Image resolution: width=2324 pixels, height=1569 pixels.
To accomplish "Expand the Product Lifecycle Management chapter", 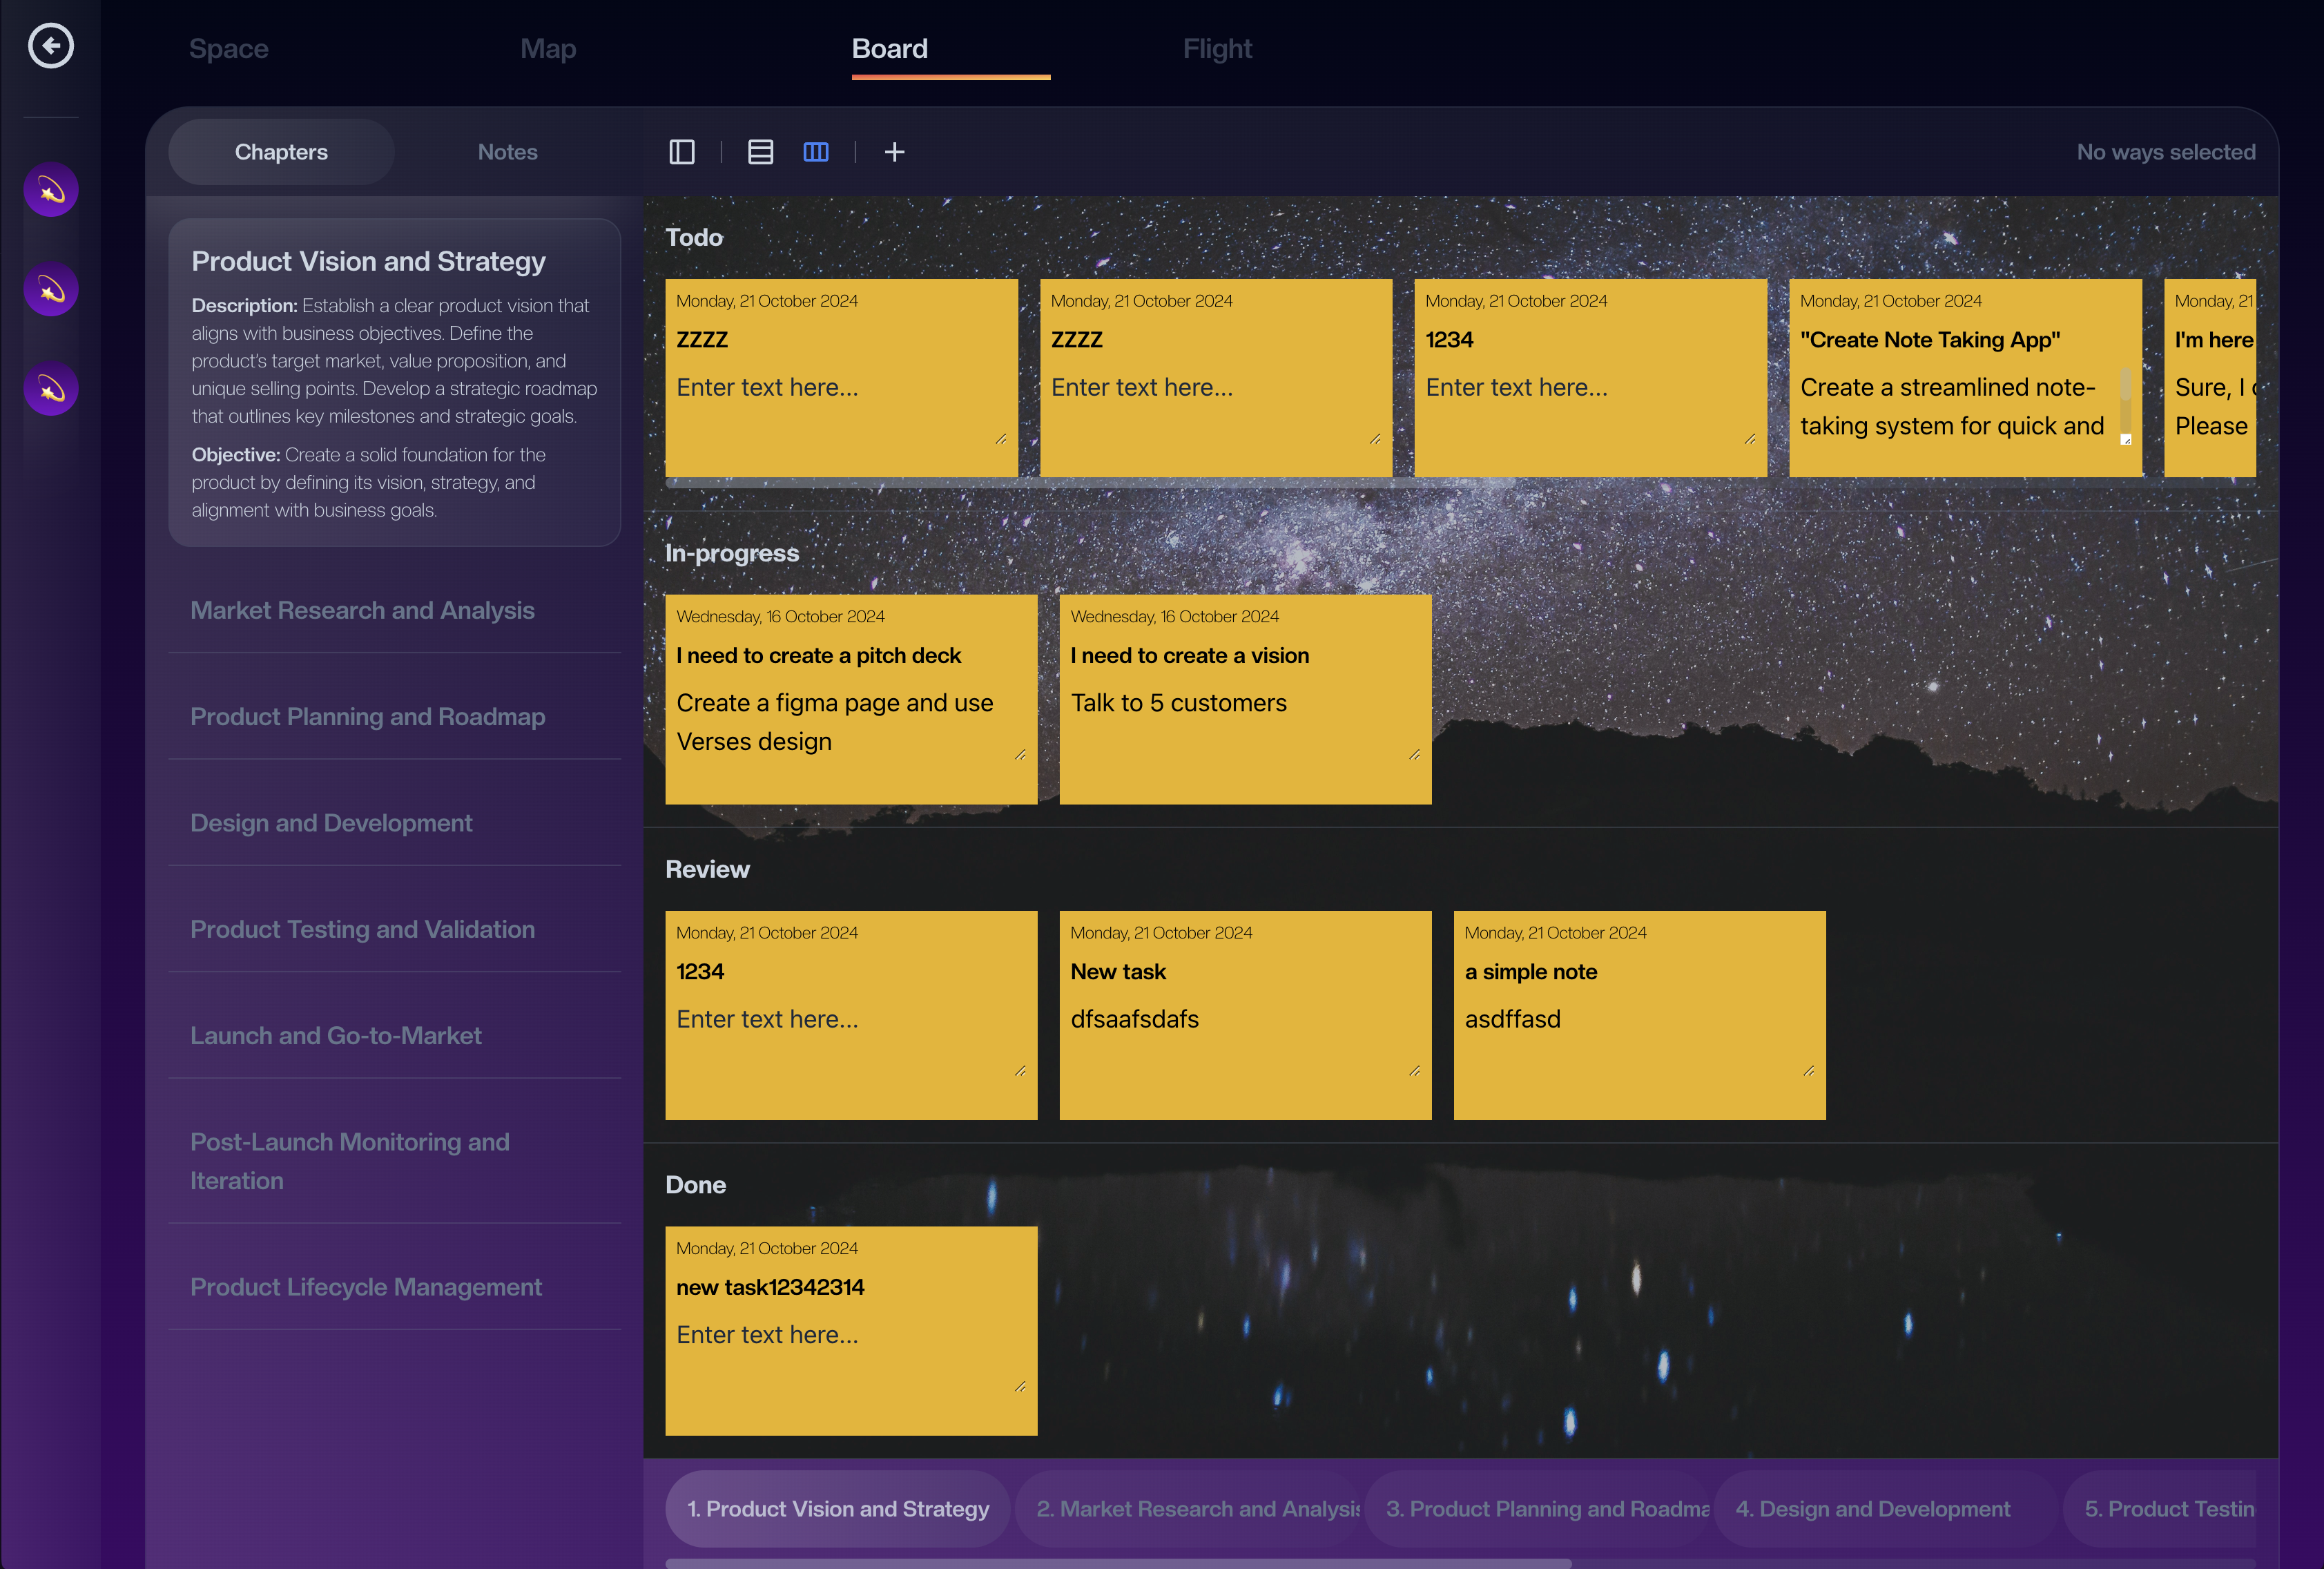I will (366, 1287).
